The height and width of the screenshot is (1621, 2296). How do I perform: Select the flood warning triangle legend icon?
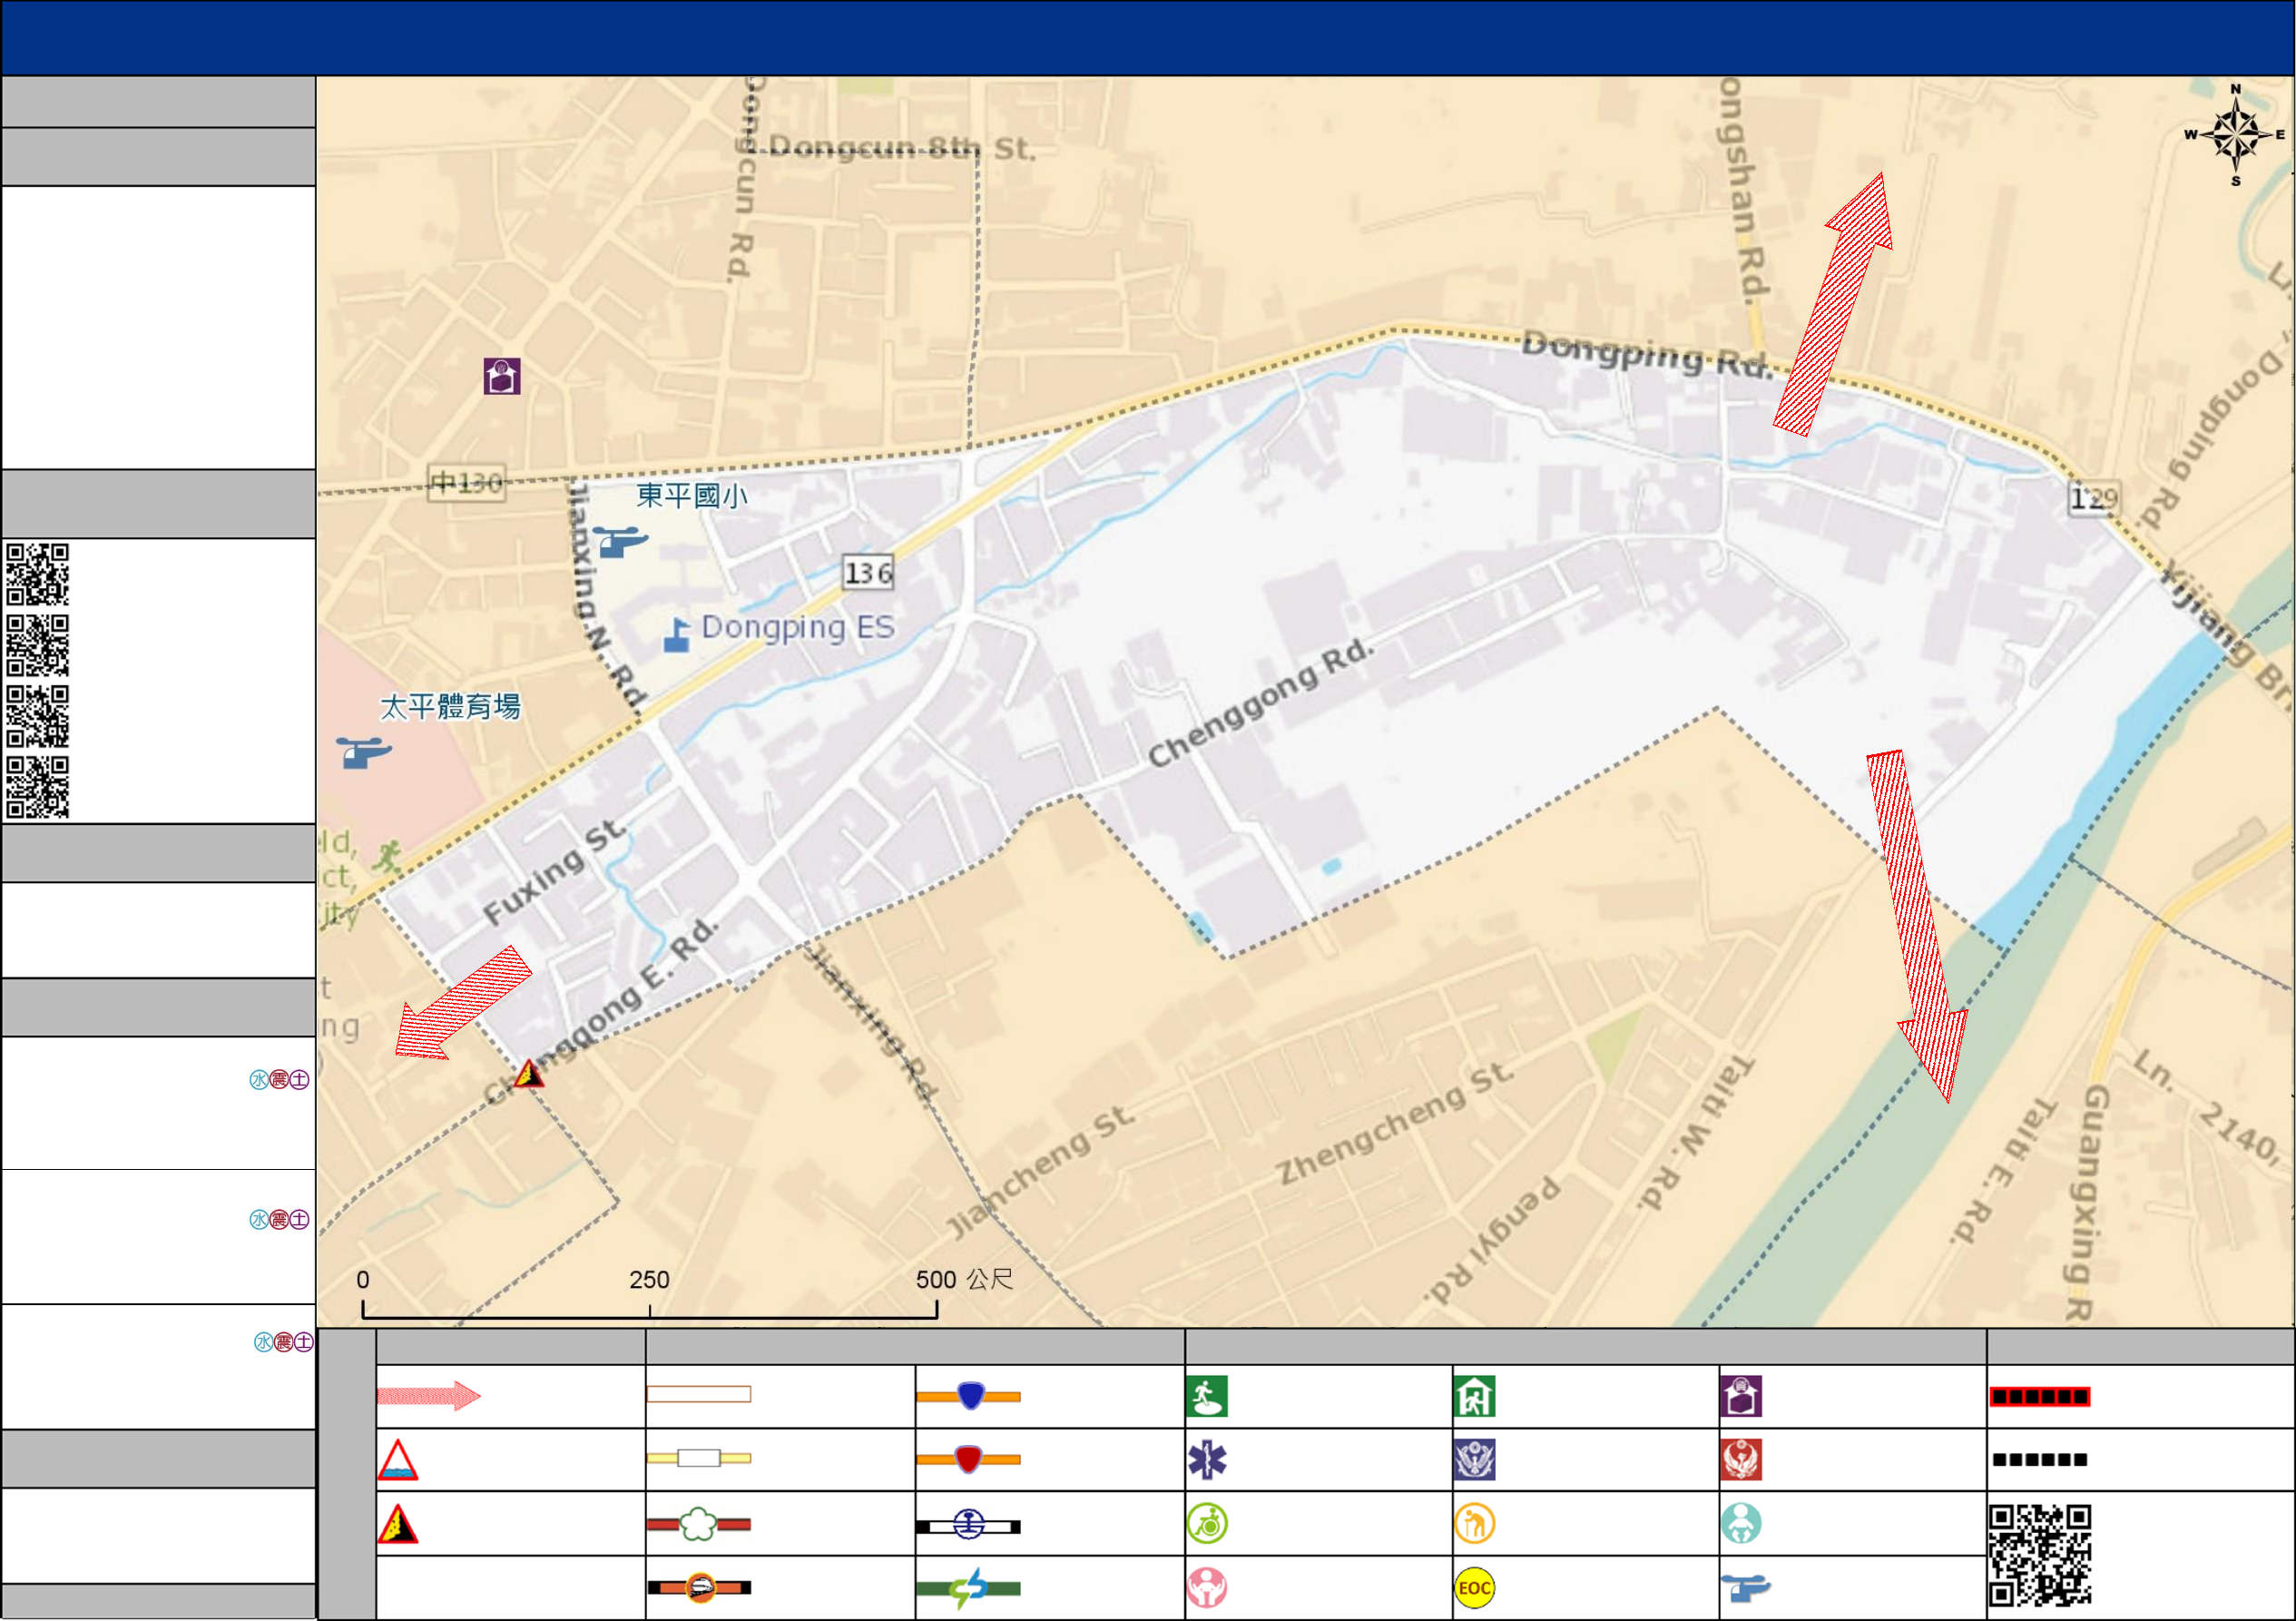tap(398, 1460)
